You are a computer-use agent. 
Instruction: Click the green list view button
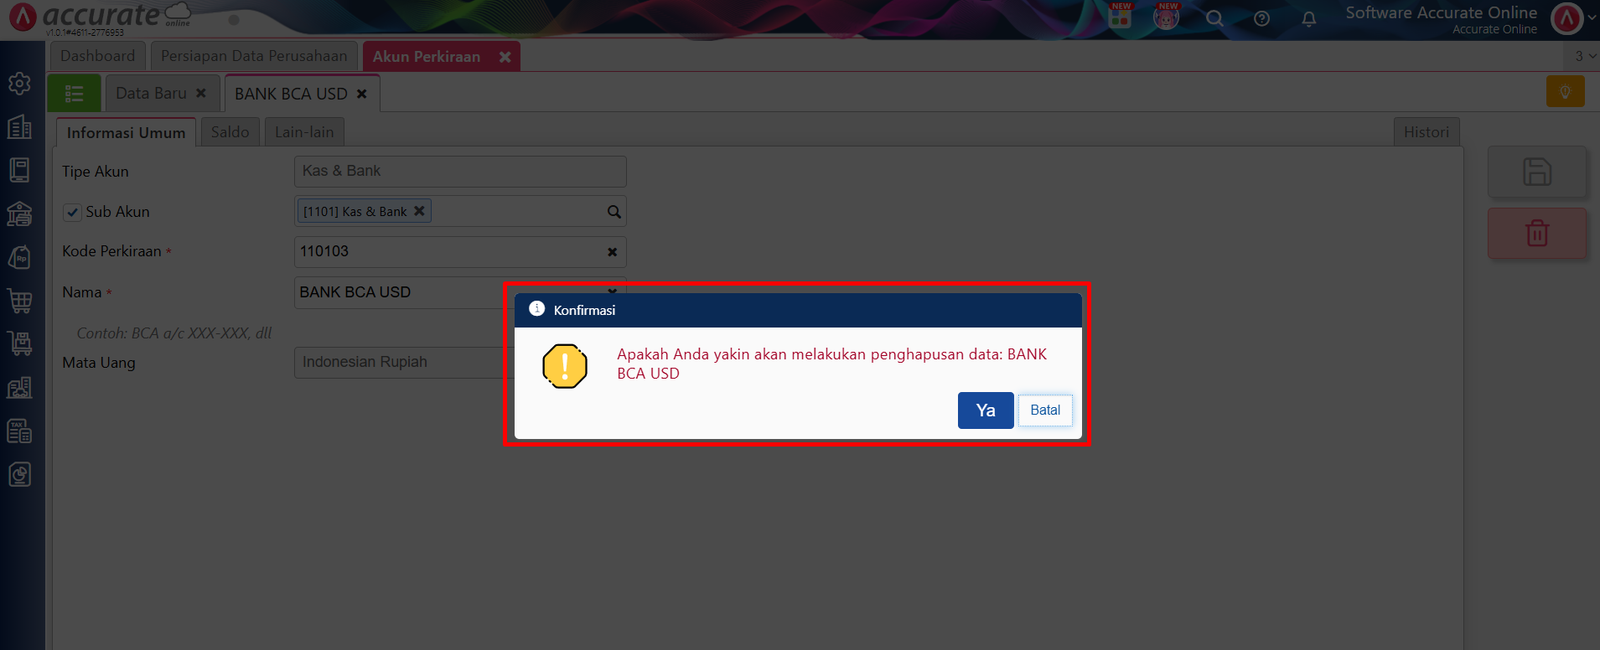(x=74, y=93)
